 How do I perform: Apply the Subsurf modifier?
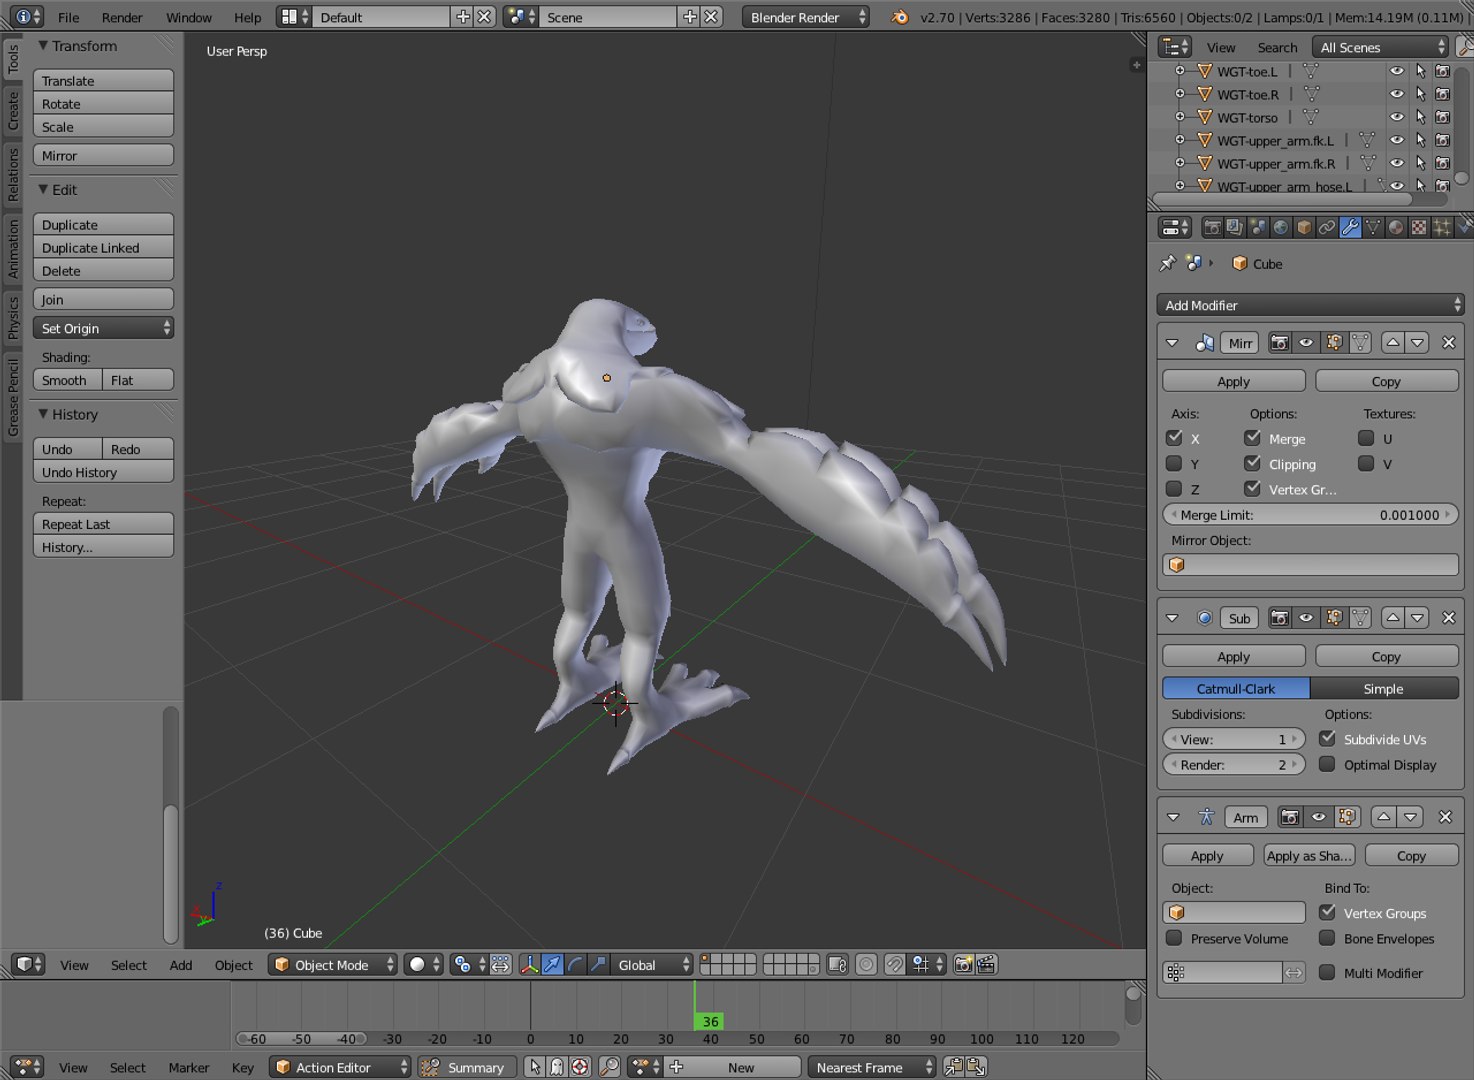(x=1233, y=657)
